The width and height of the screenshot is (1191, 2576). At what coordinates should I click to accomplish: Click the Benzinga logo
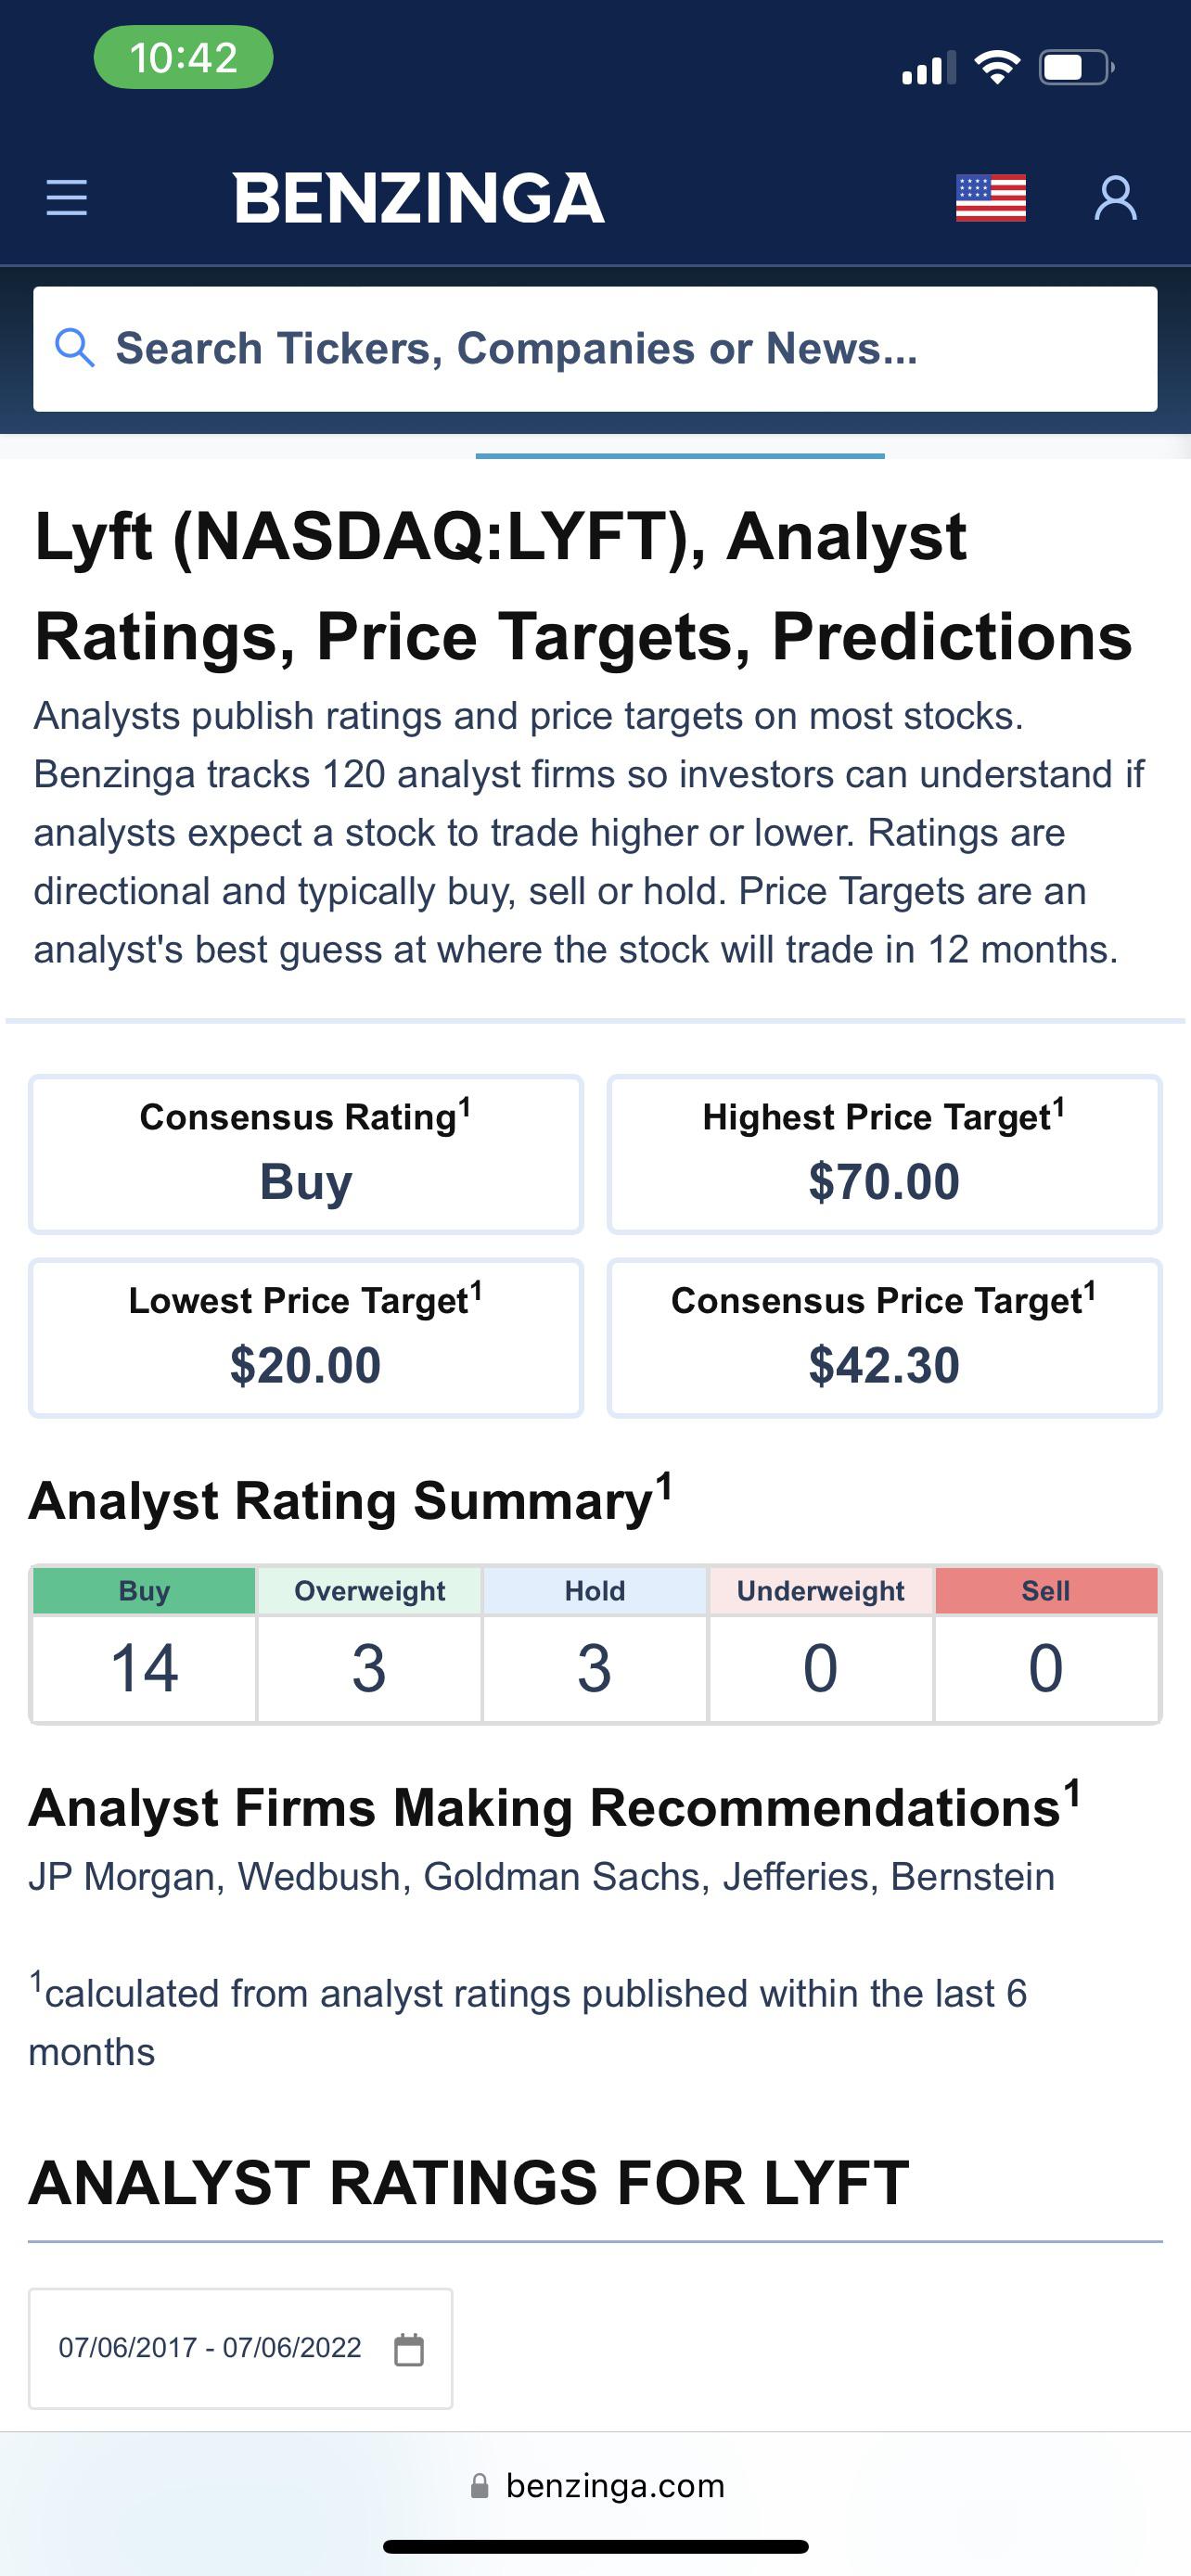[417, 198]
